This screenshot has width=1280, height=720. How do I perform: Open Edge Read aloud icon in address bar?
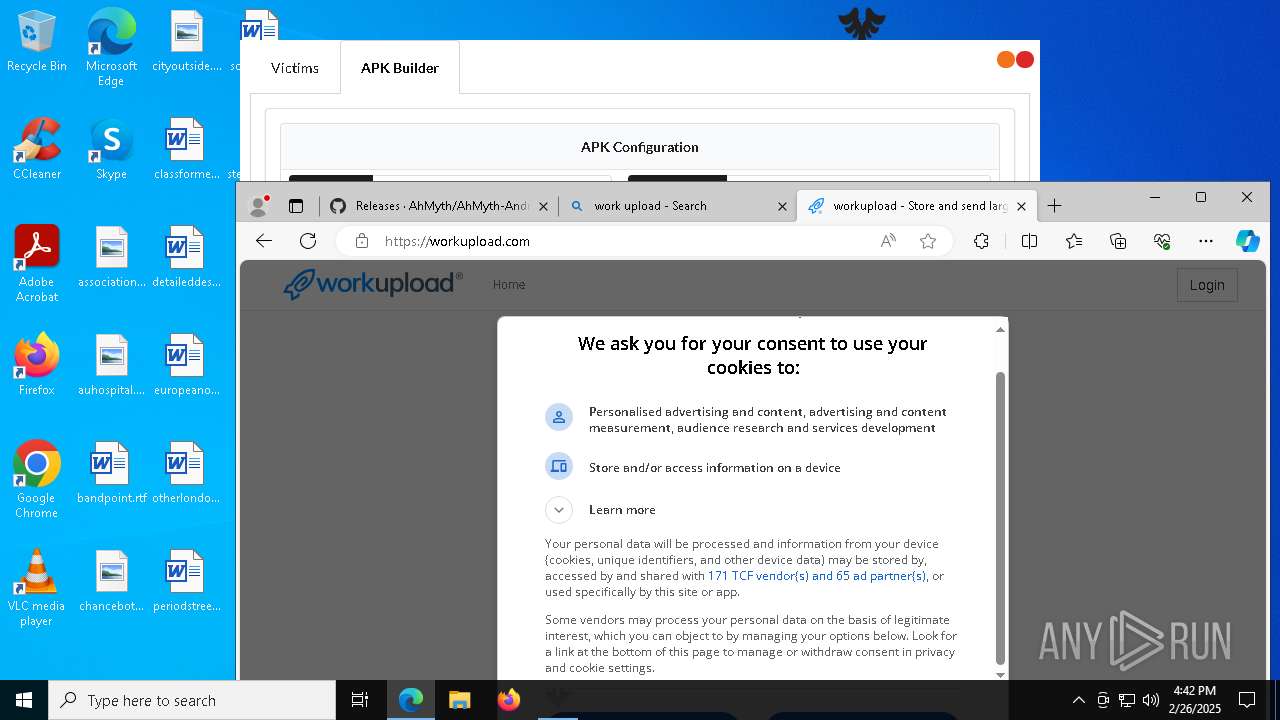[x=888, y=241]
